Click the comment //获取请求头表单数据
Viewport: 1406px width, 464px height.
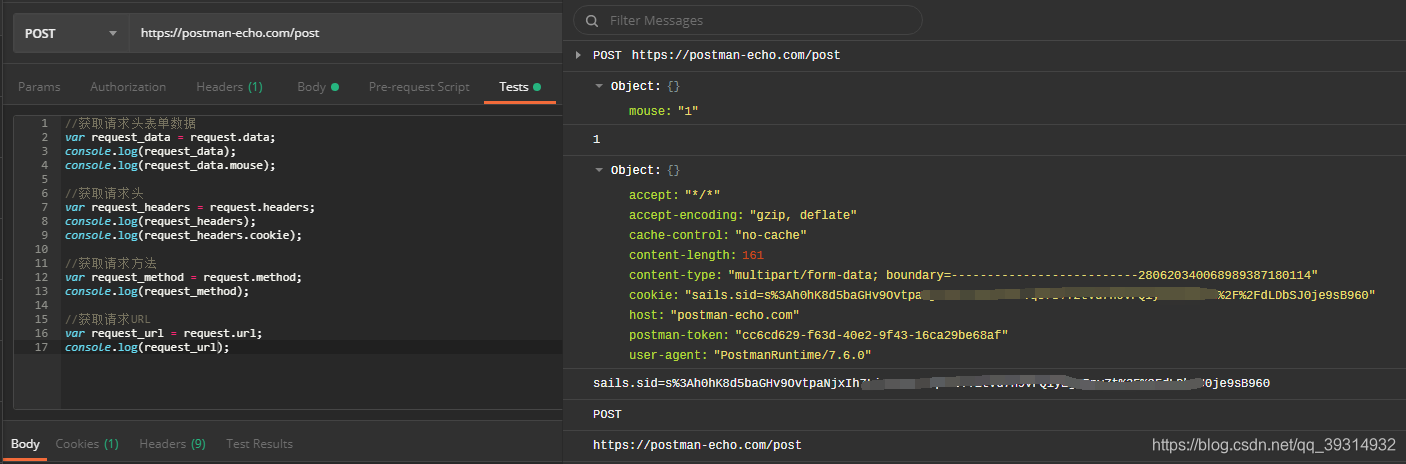click(x=131, y=123)
